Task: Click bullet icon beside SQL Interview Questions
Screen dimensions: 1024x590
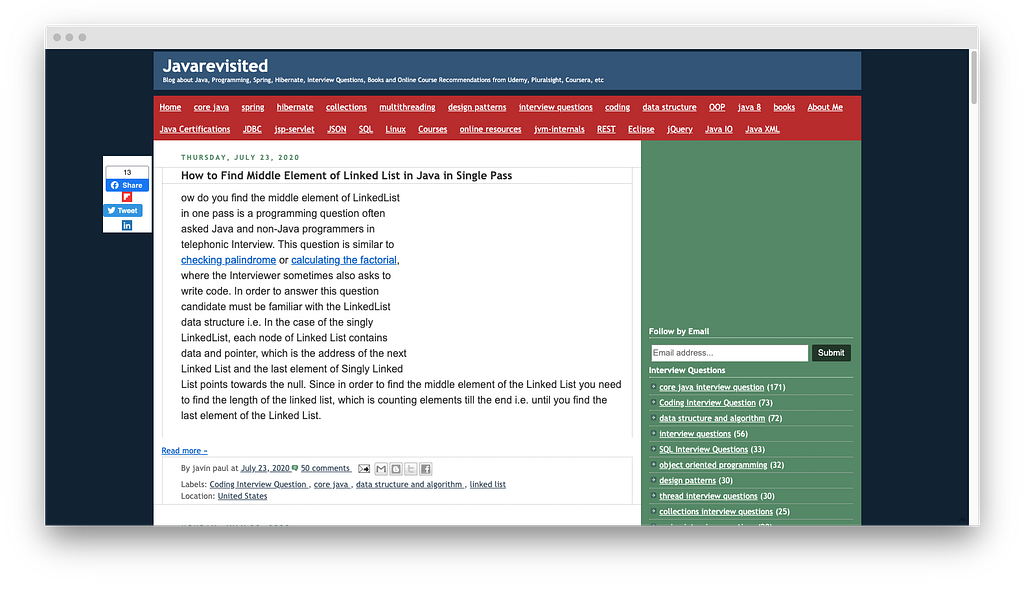Action: [653, 449]
